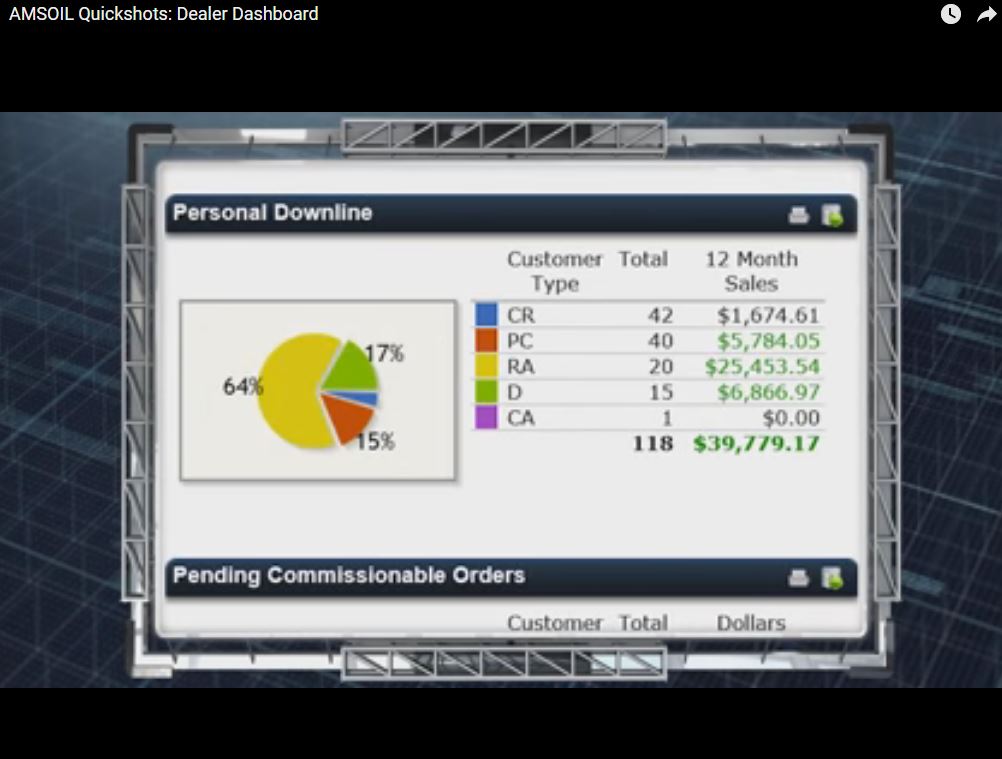Click the $6,866.97 sales value
Image resolution: width=1002 pixels, height=759 pixels.
(767, 392)
